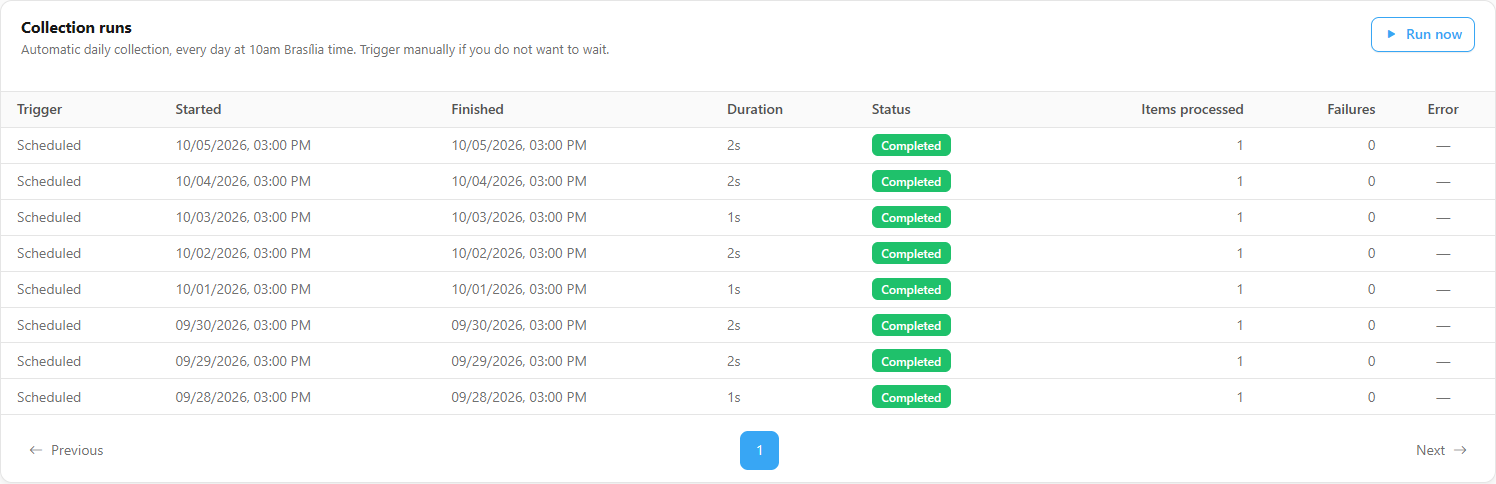Click the Trigger column header
Viewport: 1496px width, 484px height.
(39, 109)
